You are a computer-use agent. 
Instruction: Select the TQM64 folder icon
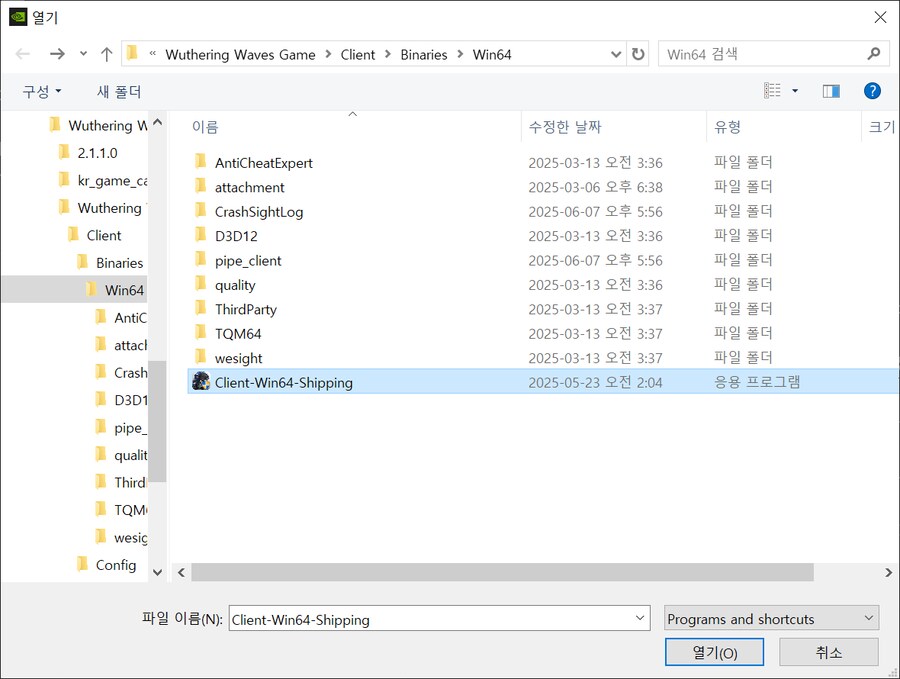pos(200,333)
